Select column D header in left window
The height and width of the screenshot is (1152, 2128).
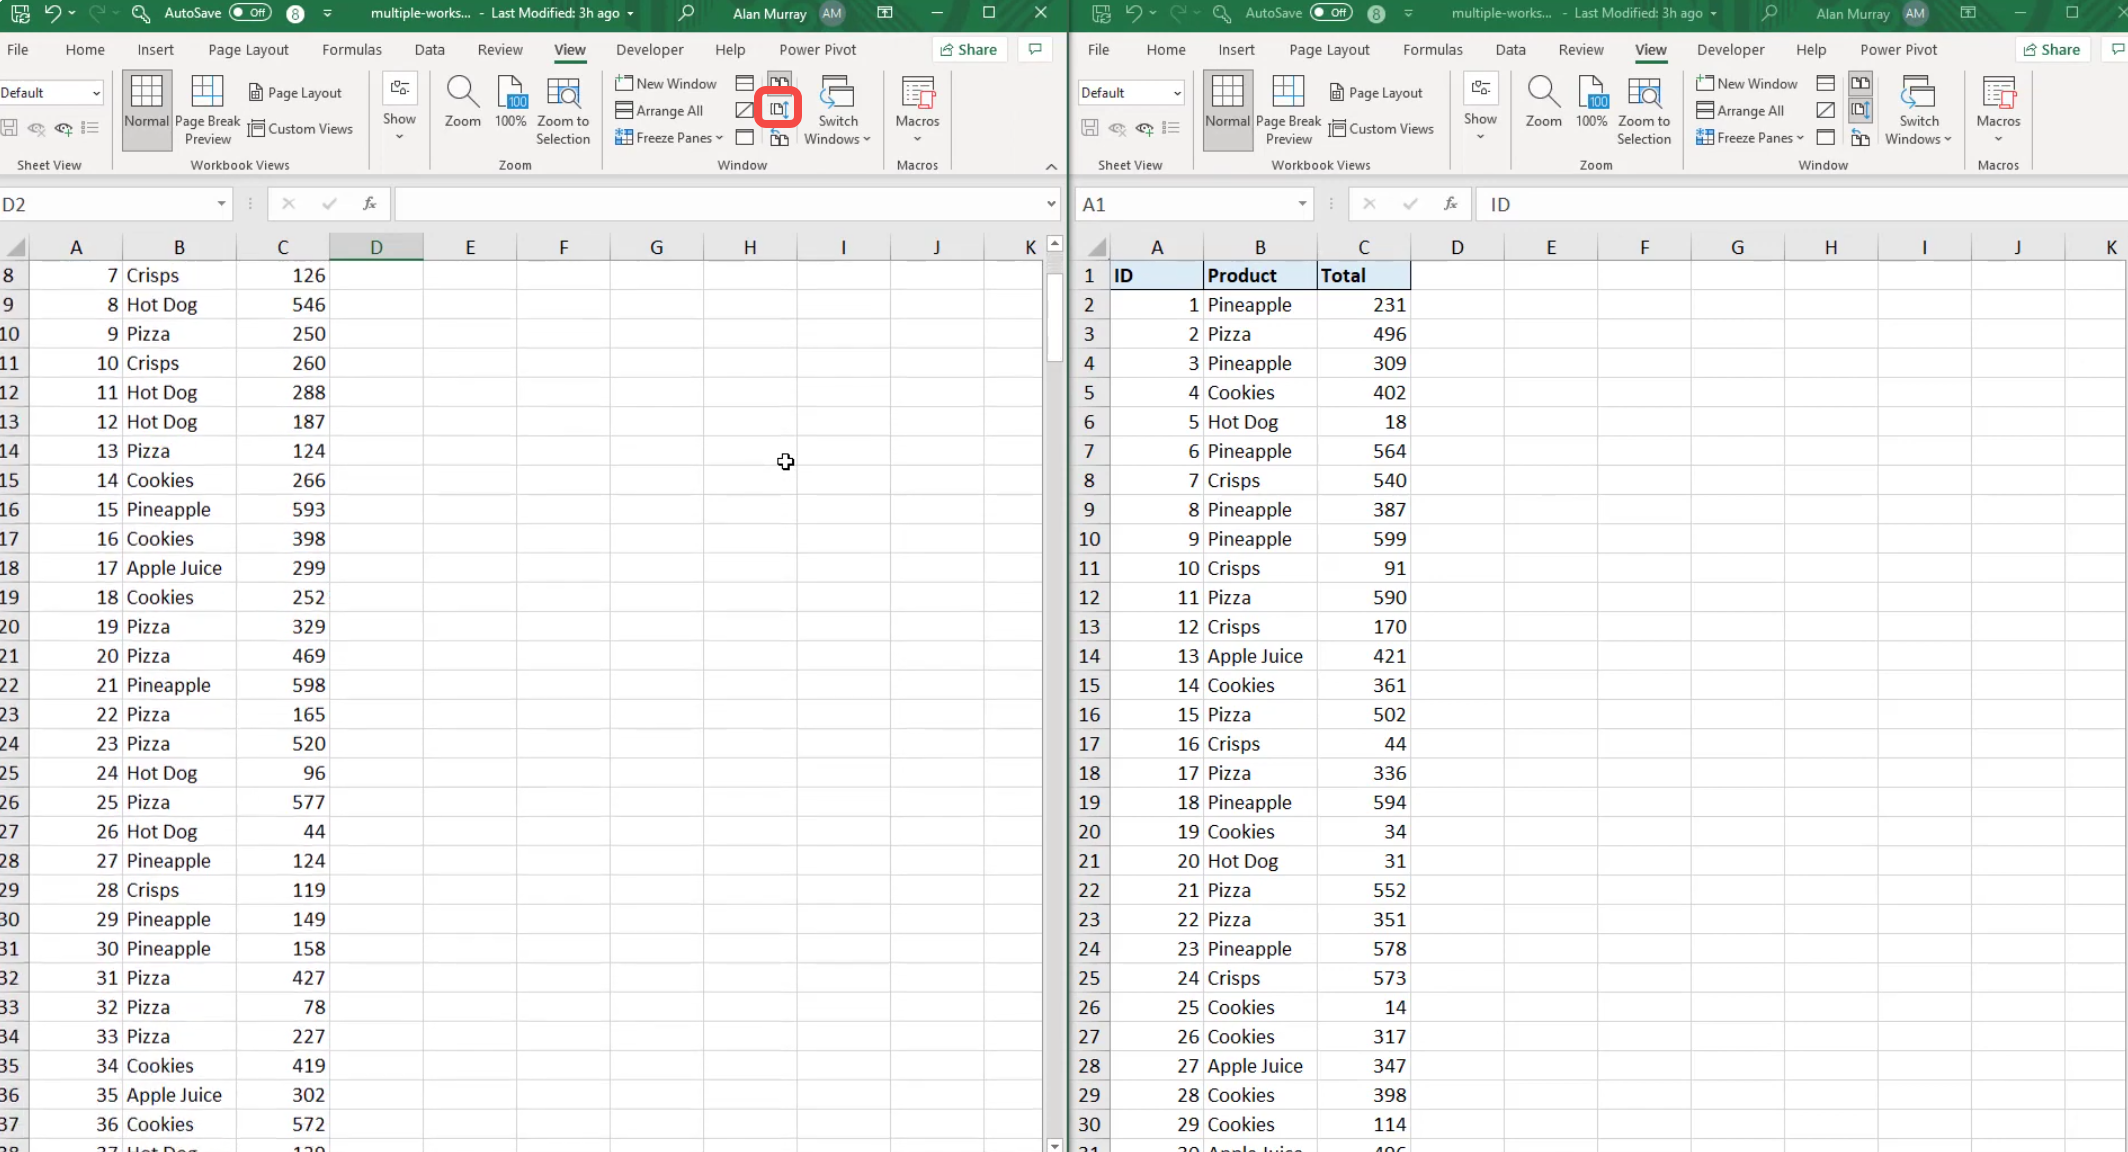click(376, 247)
